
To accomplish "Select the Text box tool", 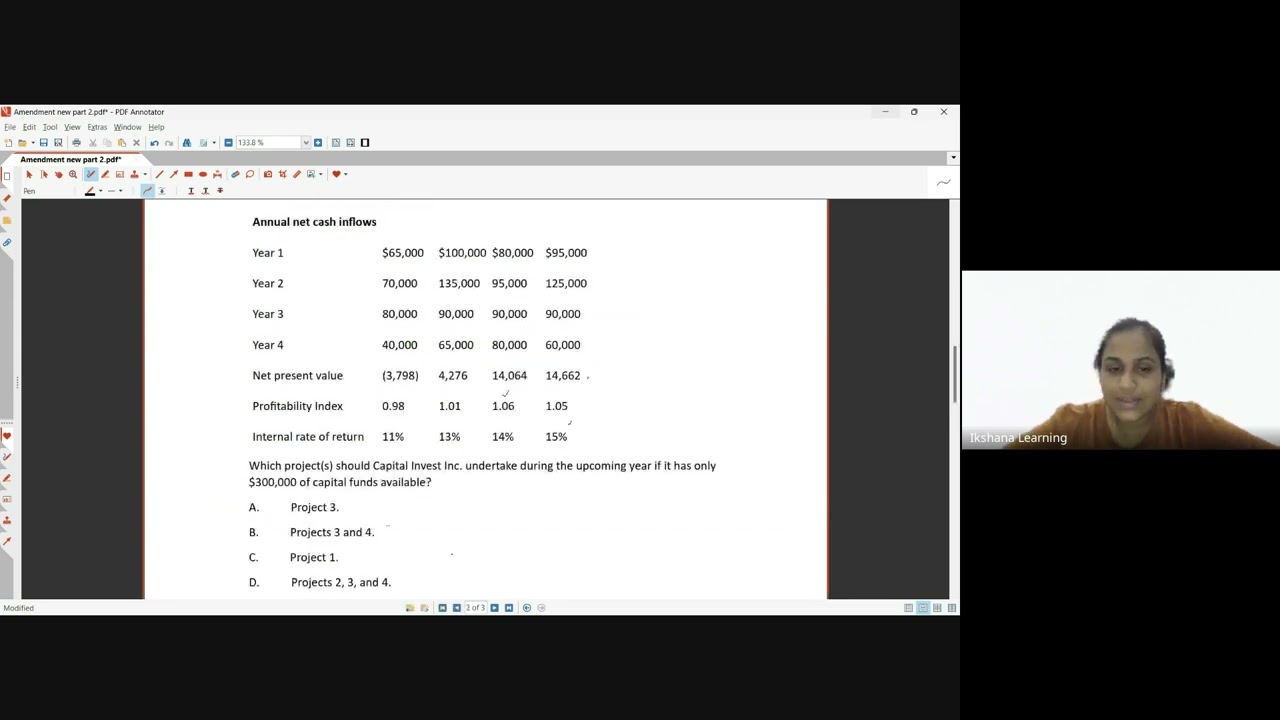I will tap(120, 174).
